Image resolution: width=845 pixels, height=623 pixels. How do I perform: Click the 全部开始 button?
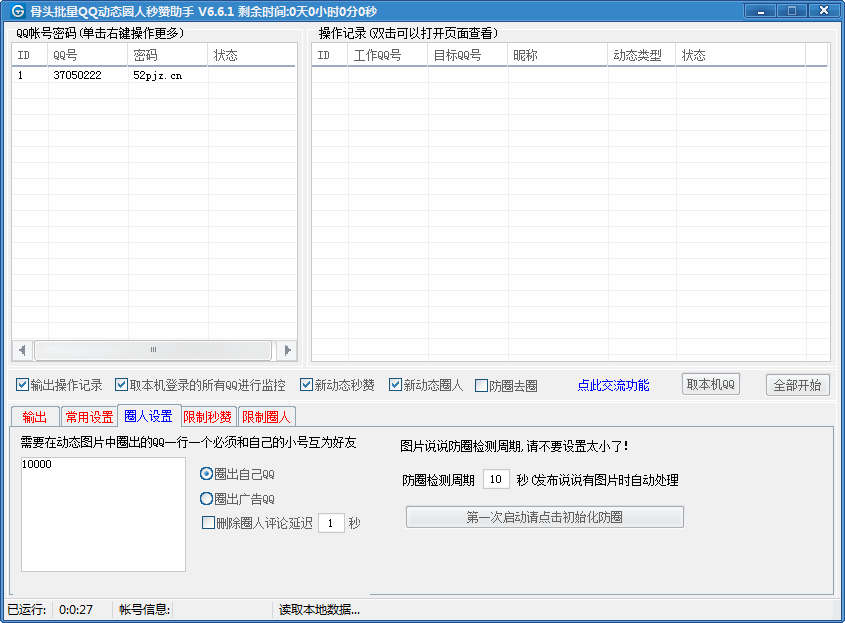pos(797,385)
